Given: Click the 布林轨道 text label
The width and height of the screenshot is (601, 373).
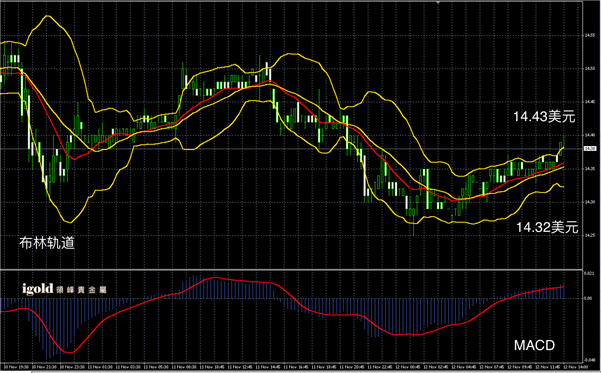Looking at the screenshot, I should (x=47, y=243).
